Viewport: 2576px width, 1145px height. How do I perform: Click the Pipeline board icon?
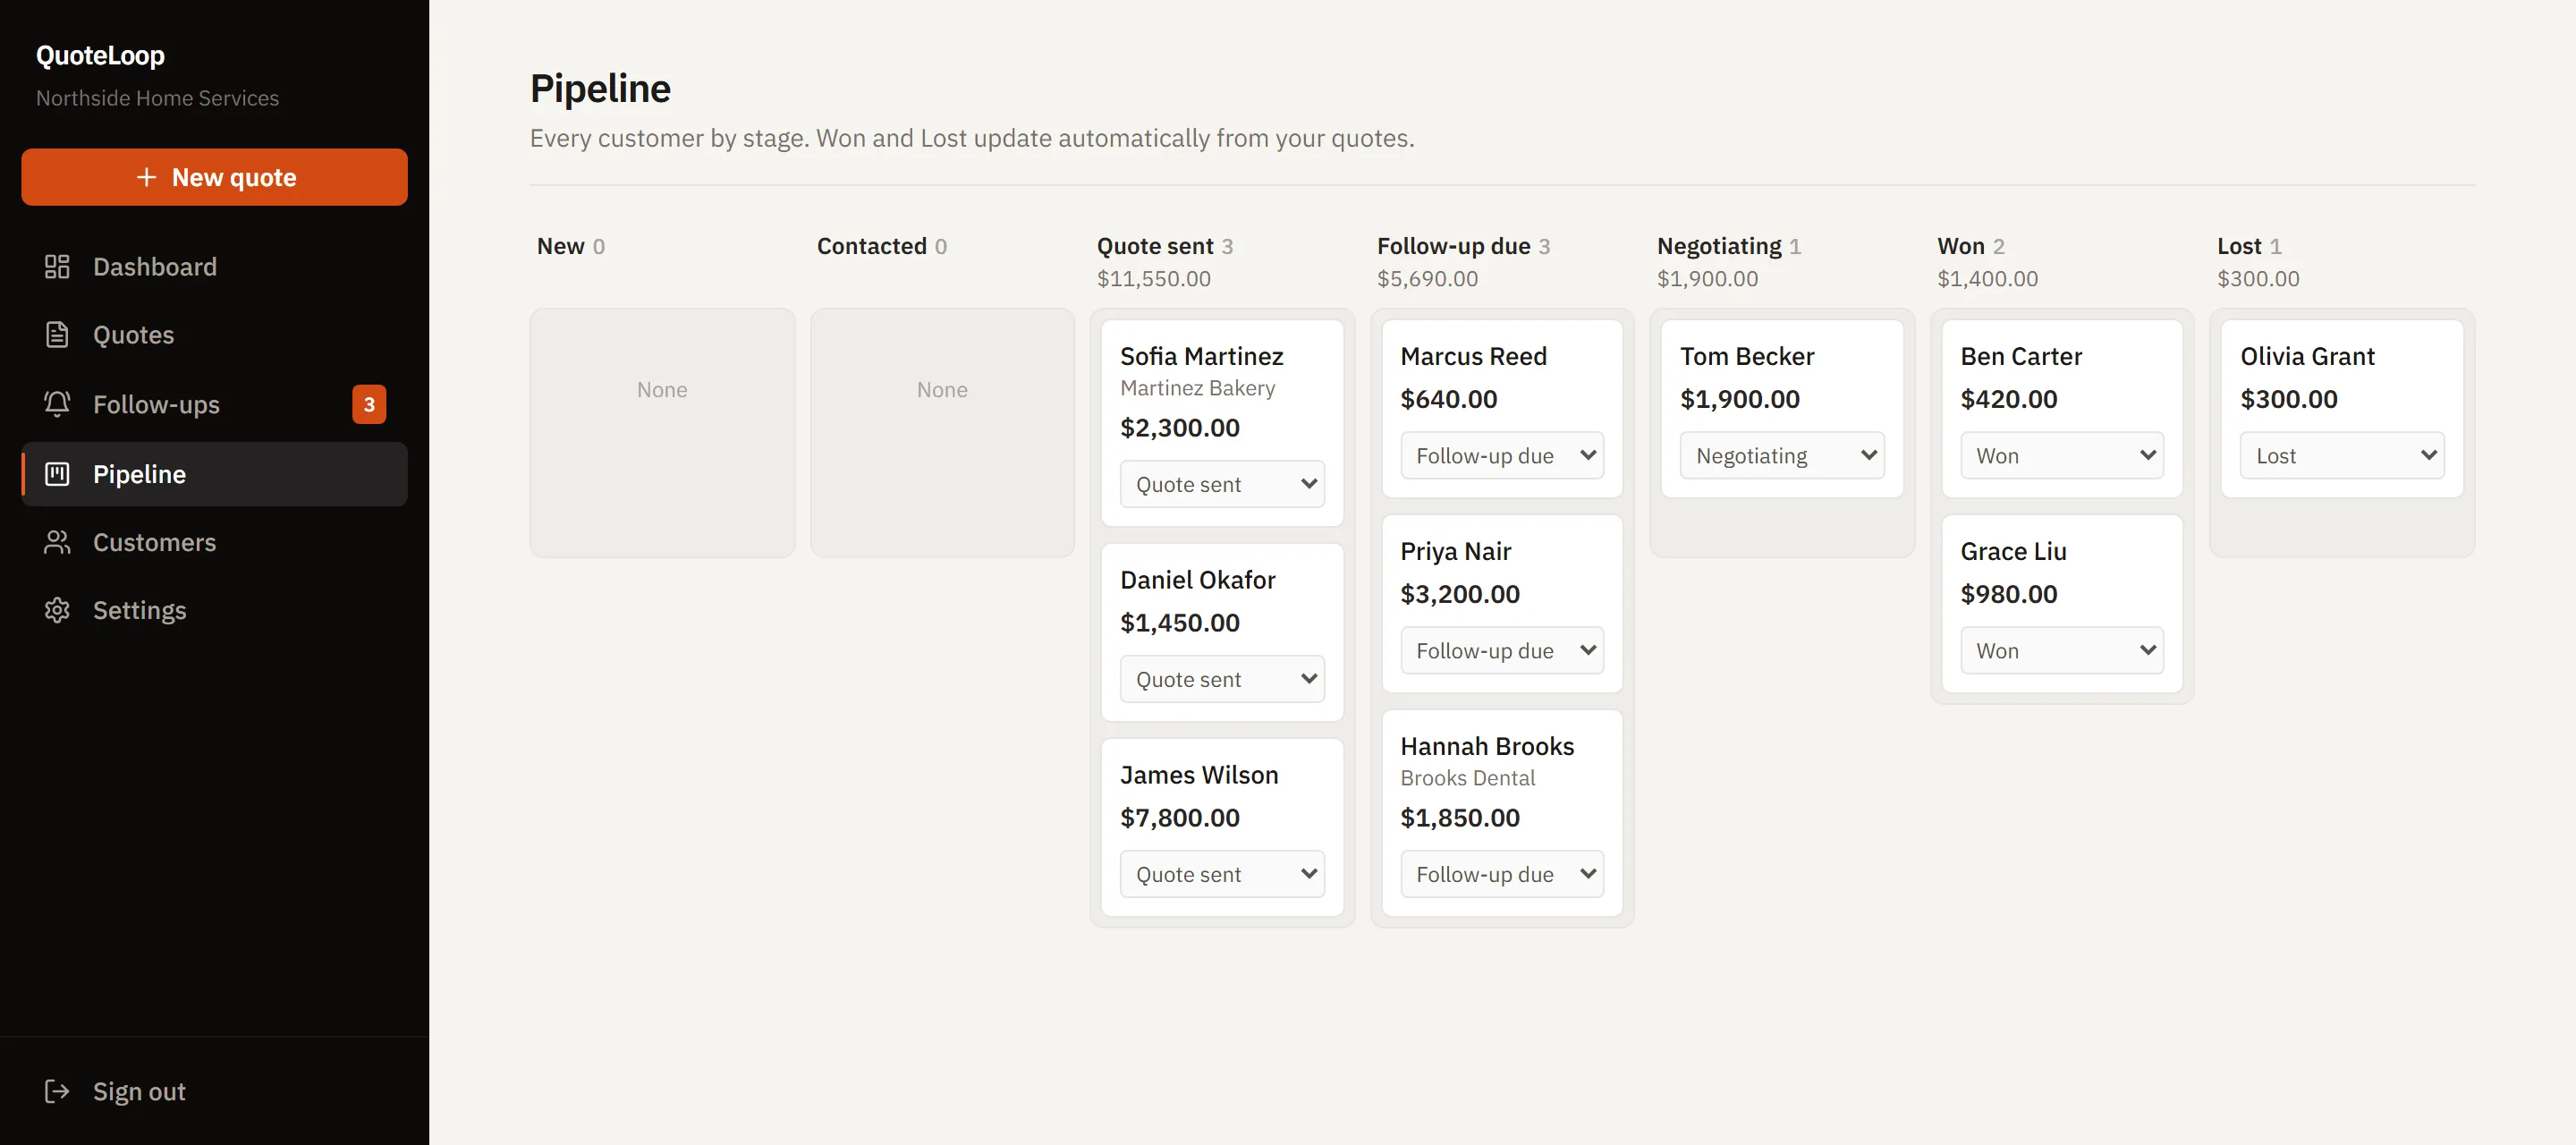click(57, 474)
